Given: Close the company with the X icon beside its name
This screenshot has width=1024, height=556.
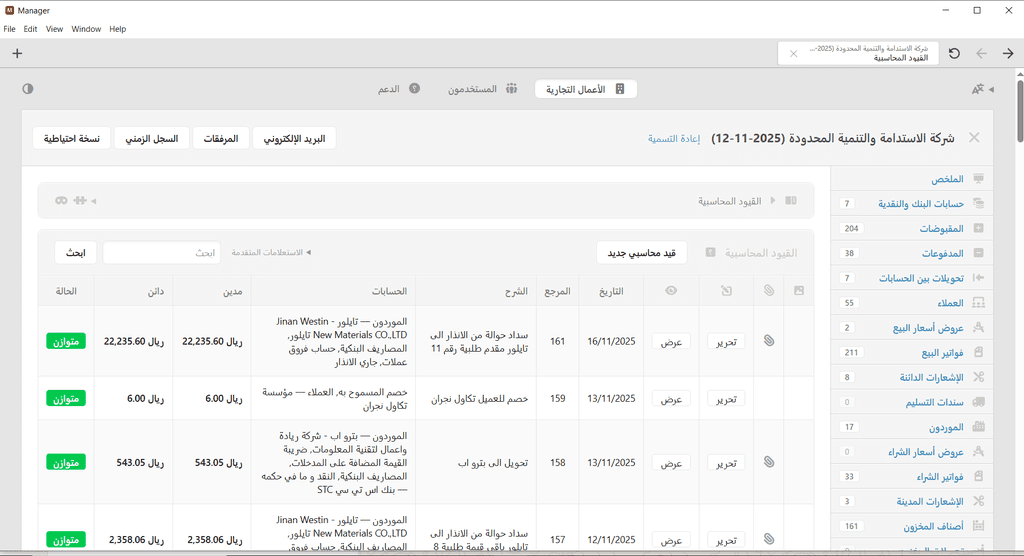Looking at the screenshot, I should click(x=974, y=138).
